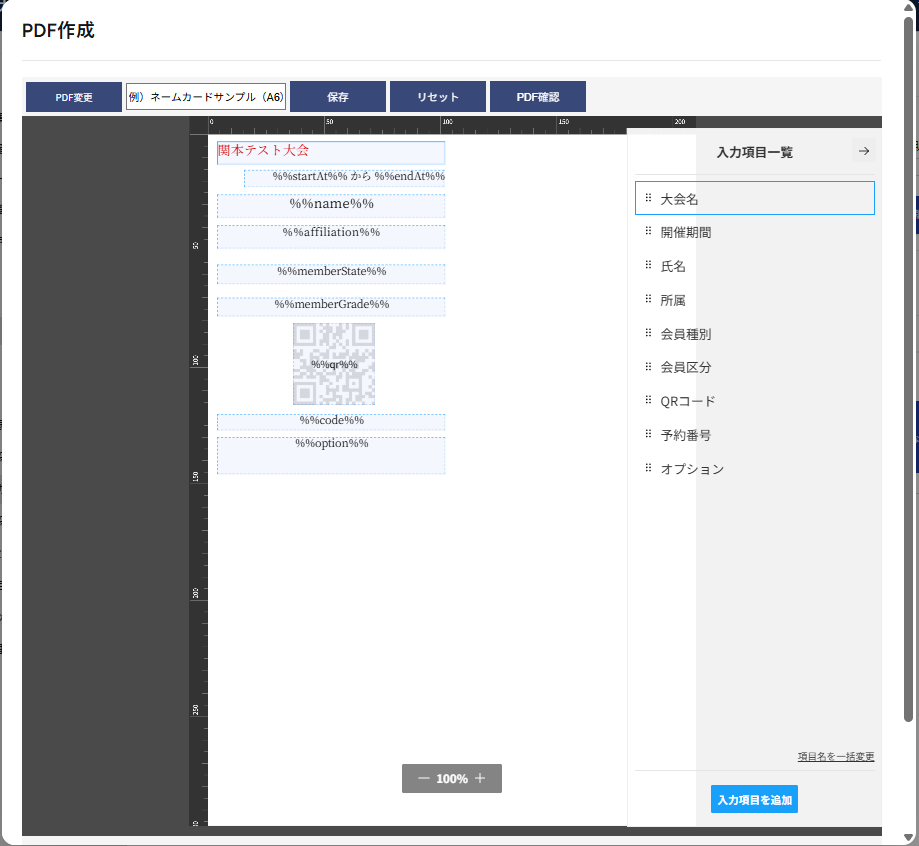Click the drag handle beside オプション

click(x=648, y=468)
